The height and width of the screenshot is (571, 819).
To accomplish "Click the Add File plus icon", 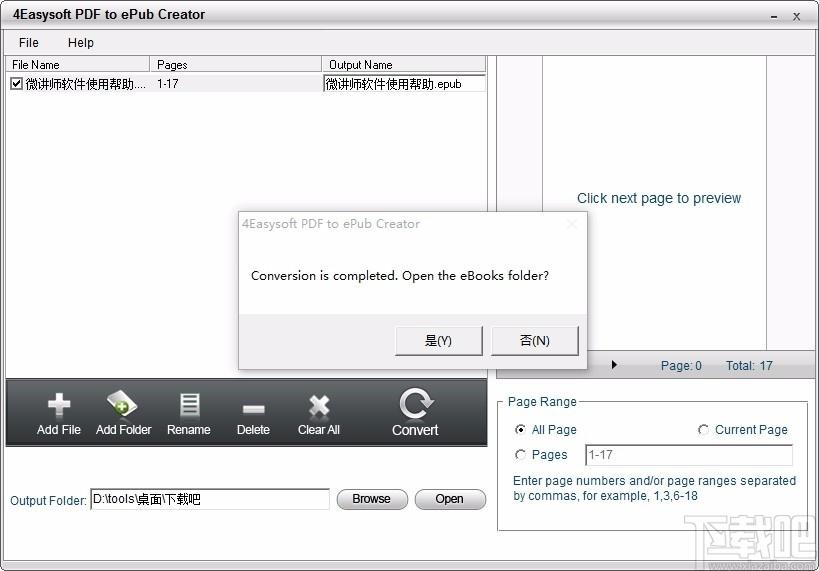I will (x=58, y=404).
